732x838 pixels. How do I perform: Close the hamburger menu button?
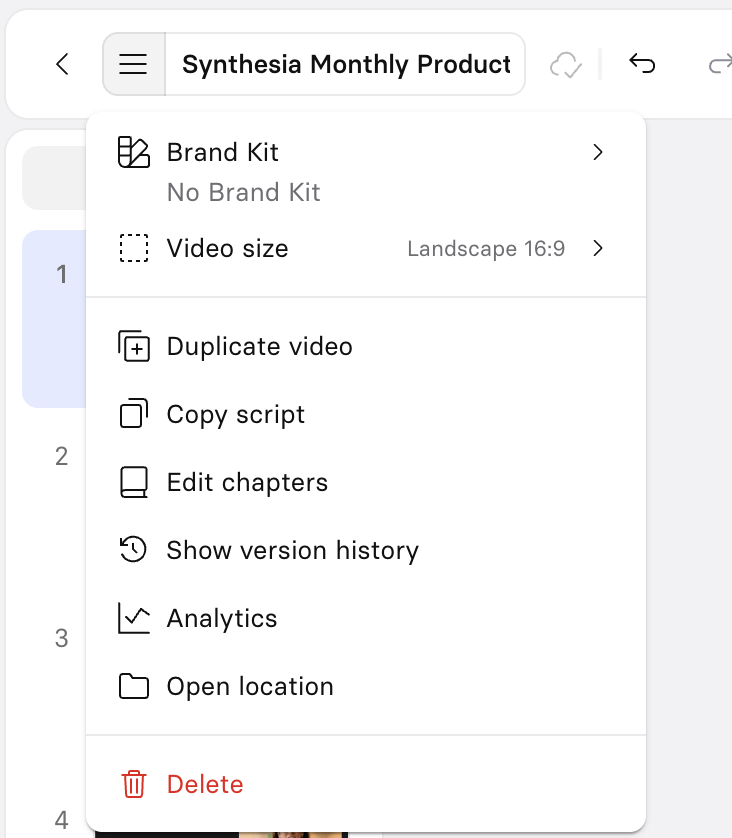[134, 64]
